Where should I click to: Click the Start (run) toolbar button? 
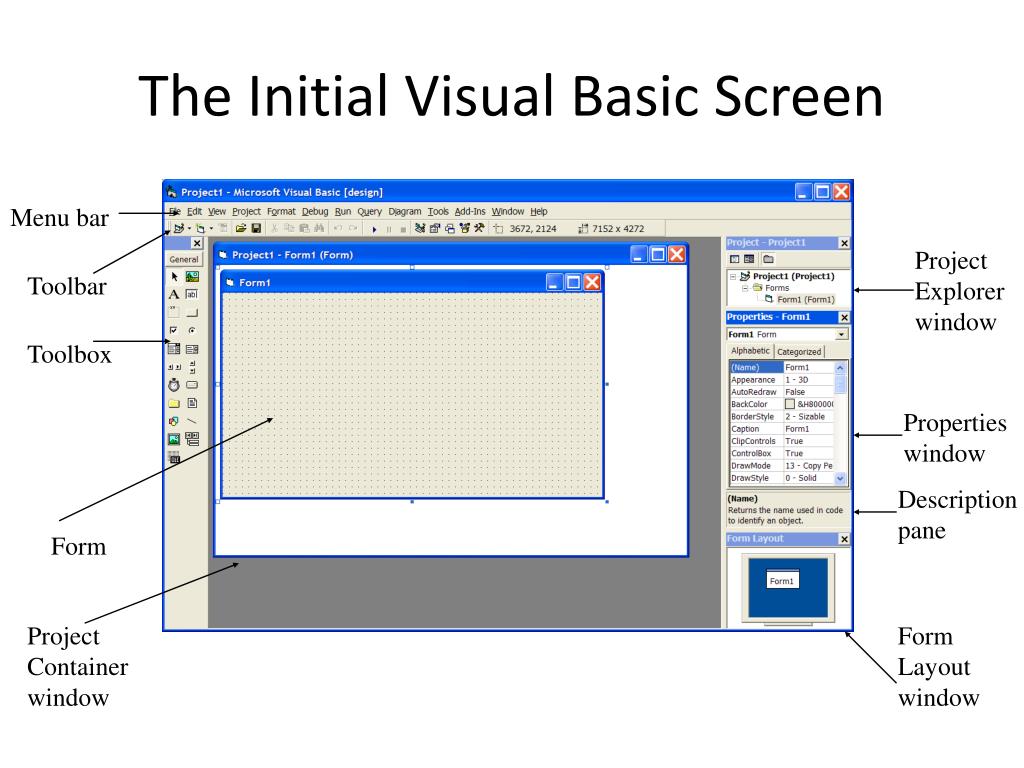tap(374, 229)
